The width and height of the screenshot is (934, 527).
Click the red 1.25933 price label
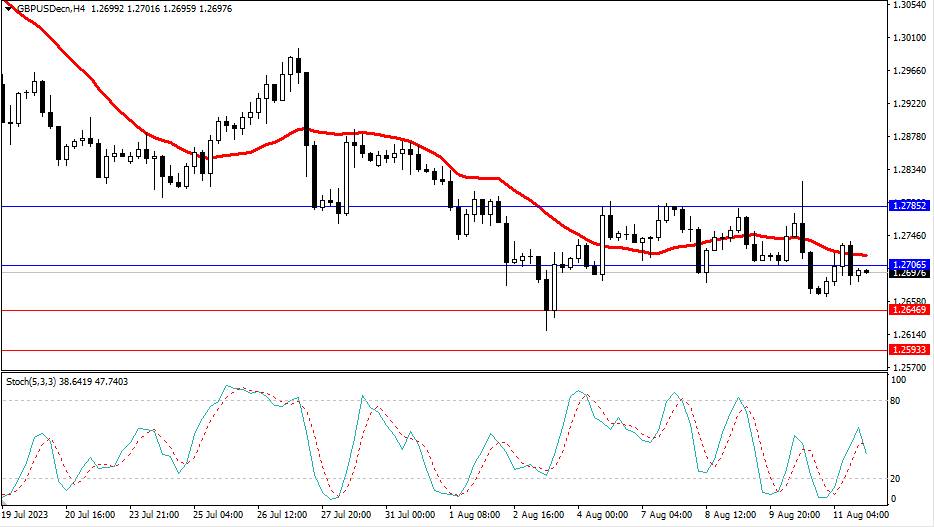point(908,350)
